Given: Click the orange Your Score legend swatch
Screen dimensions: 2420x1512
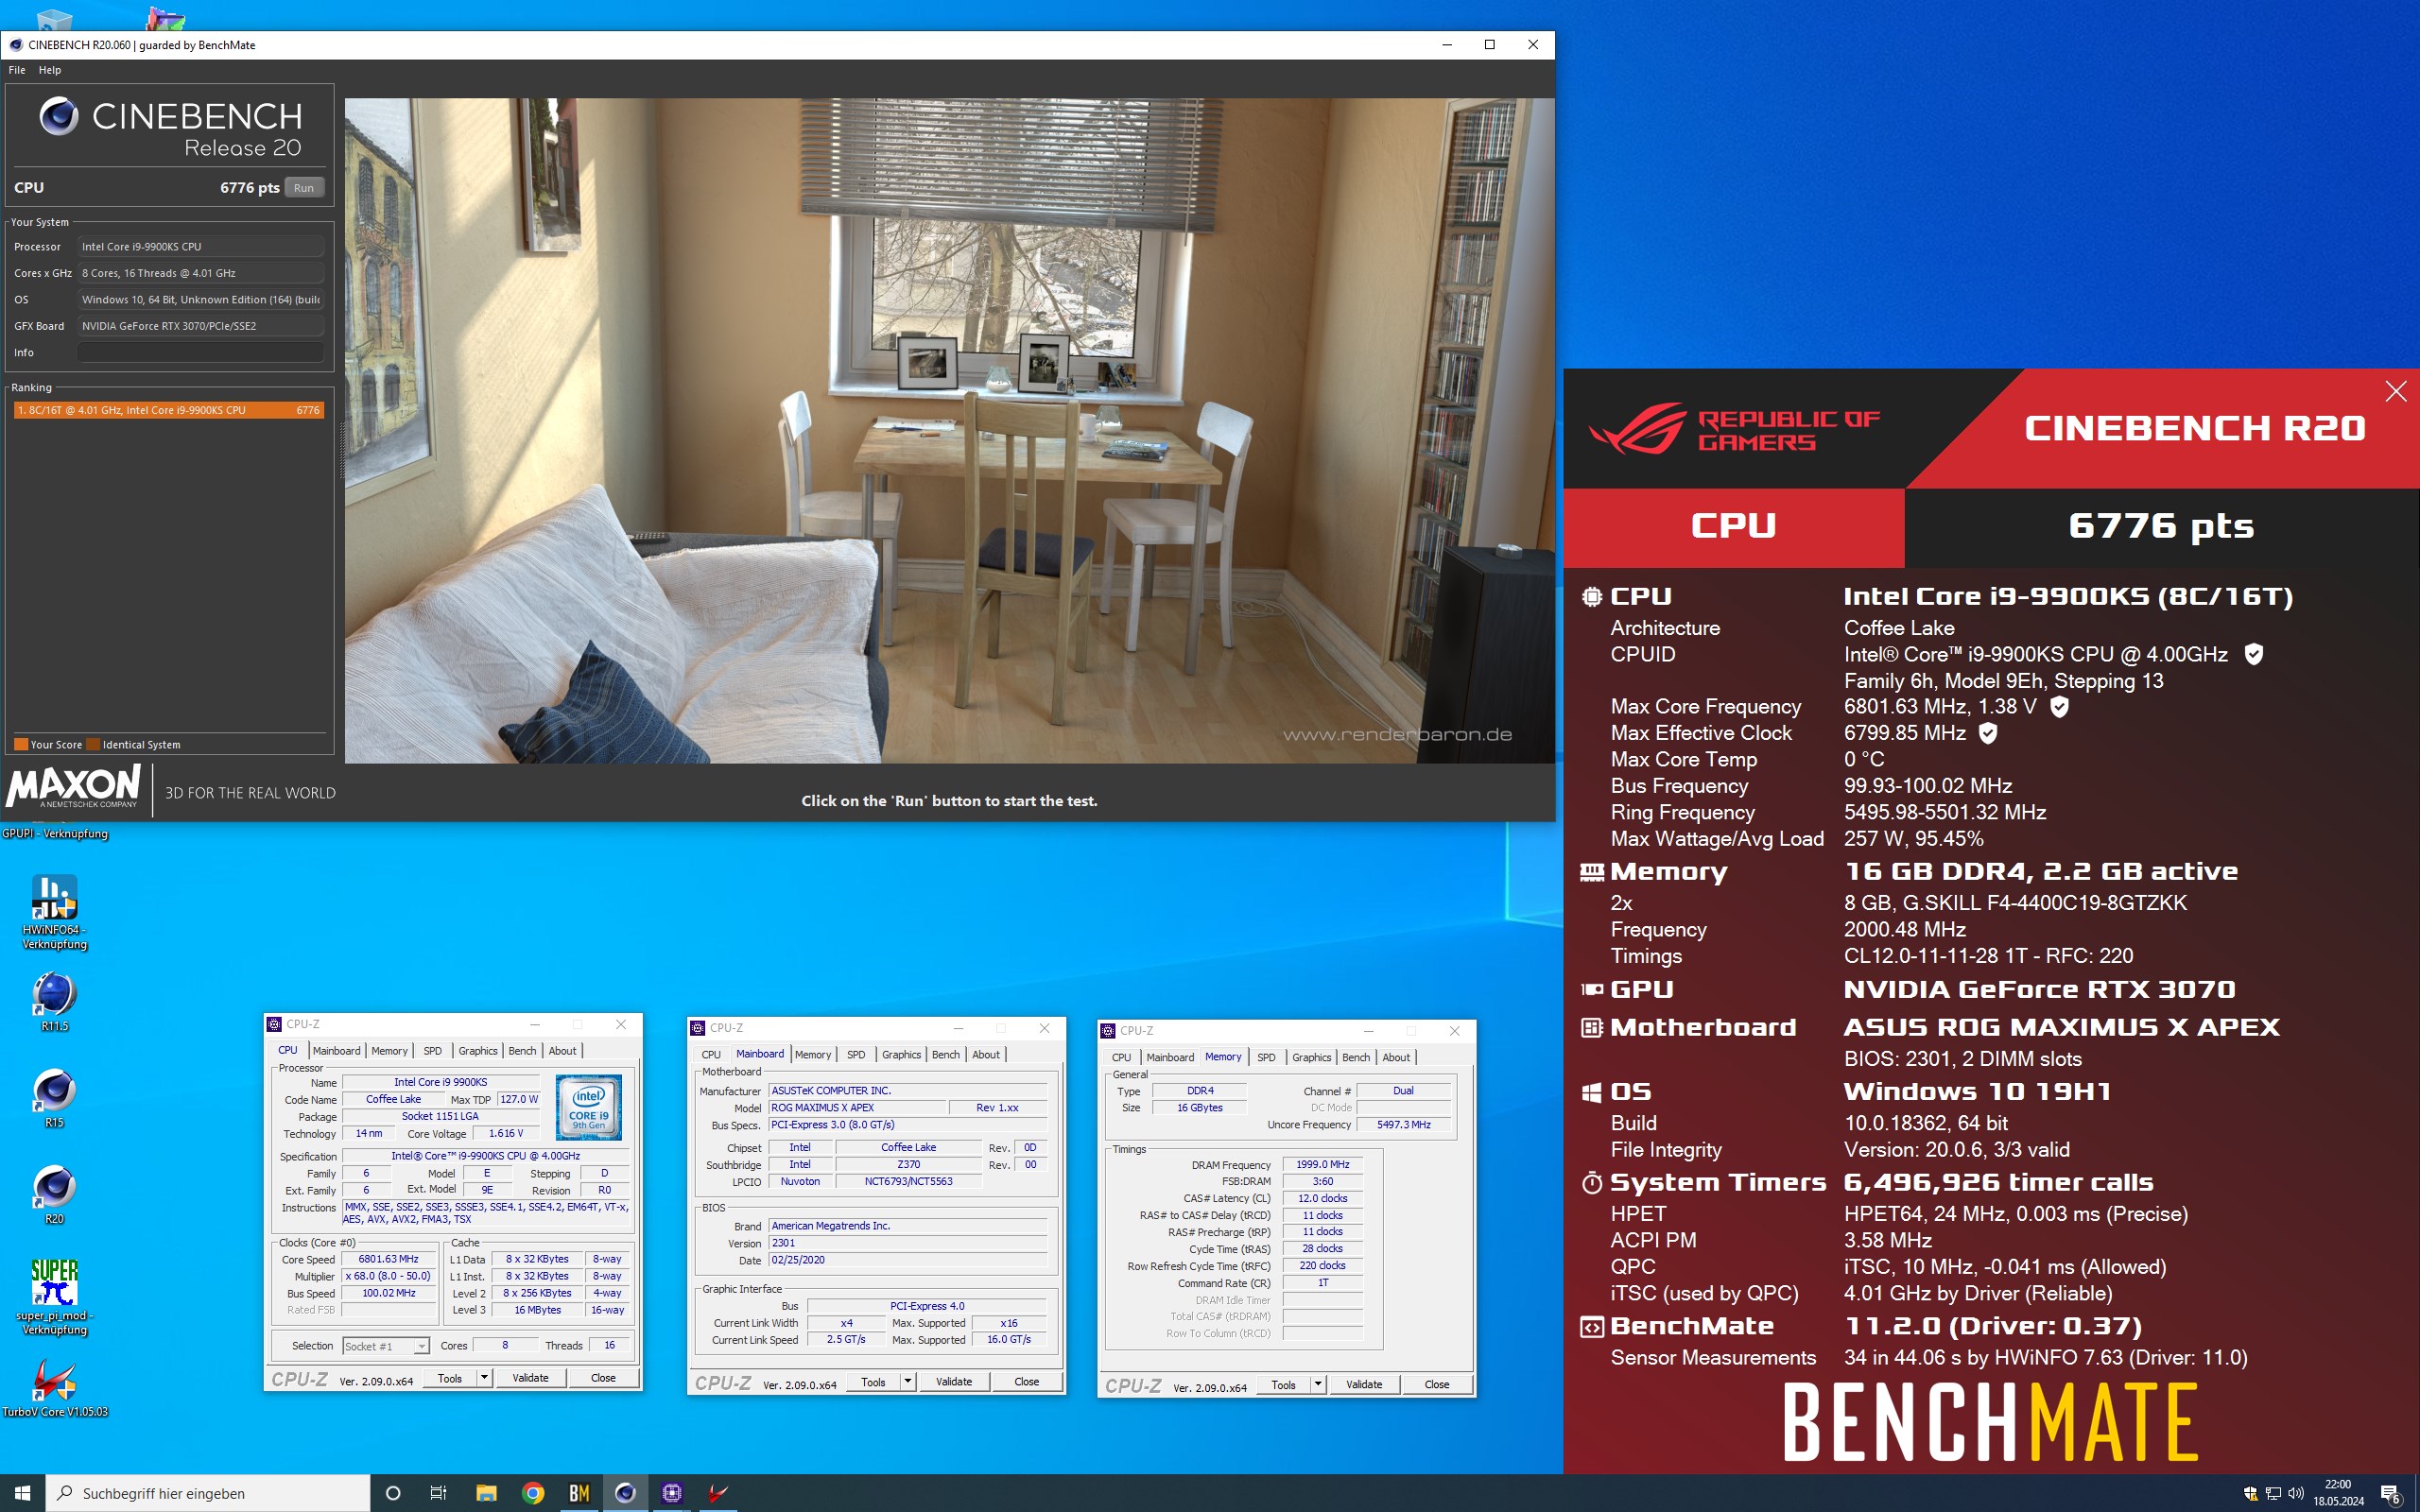Looking at the screenshot, I should point(21,744).
